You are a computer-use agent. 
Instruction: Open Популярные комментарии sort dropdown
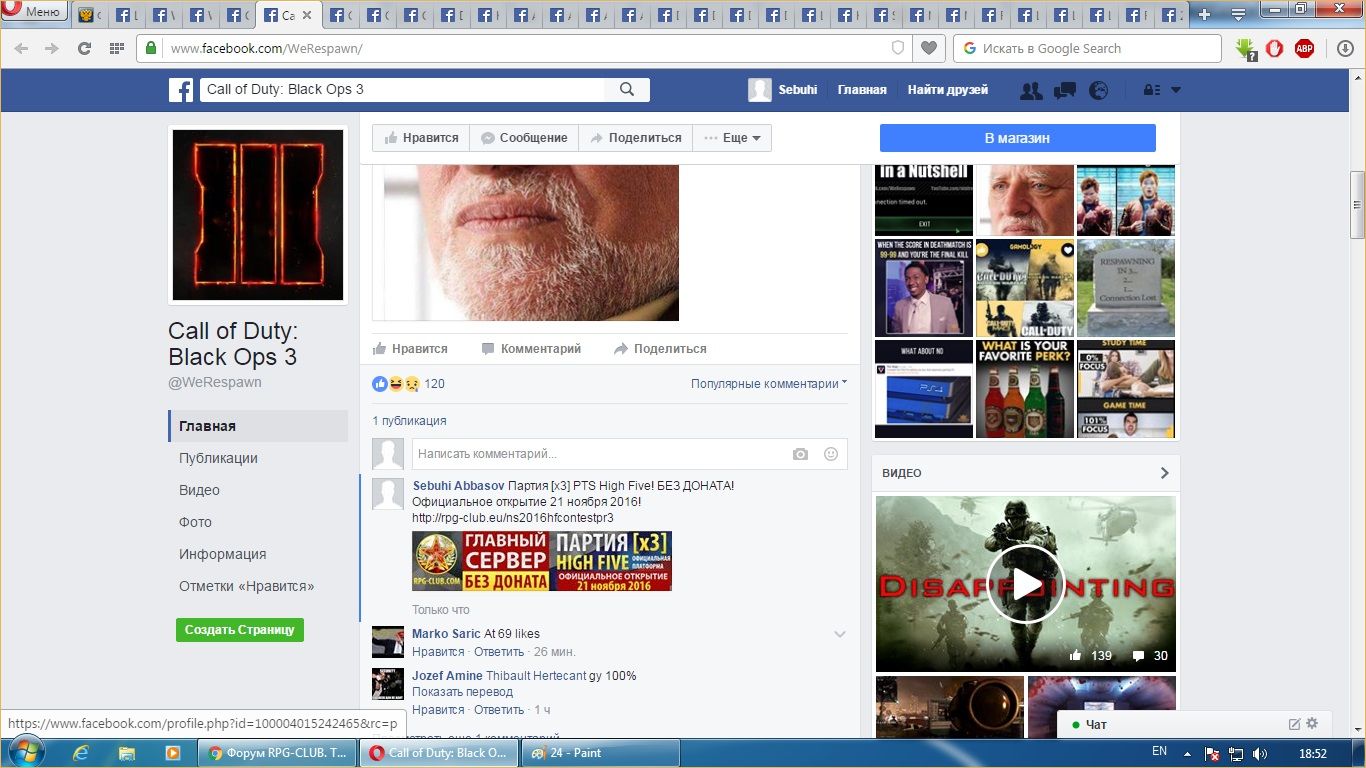coord(768,384)
